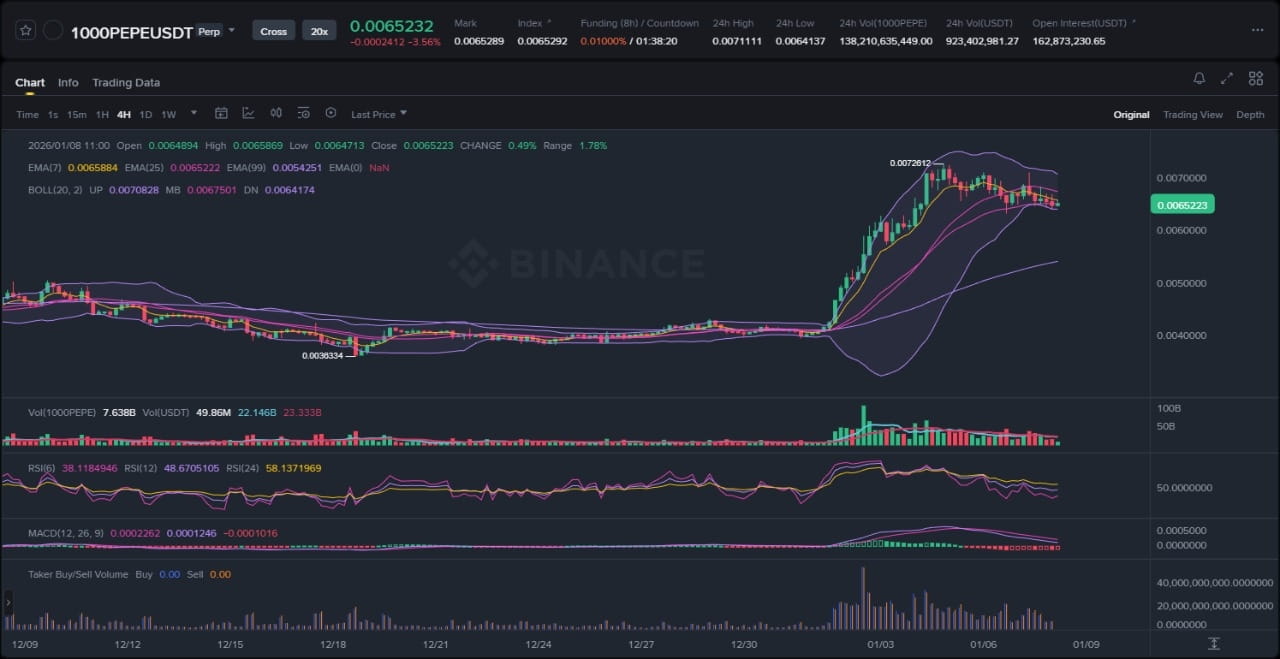The image size is (1280, 659).
Task: Select the 1D interval
Action: pyautogui.click(x=146, y=114)
